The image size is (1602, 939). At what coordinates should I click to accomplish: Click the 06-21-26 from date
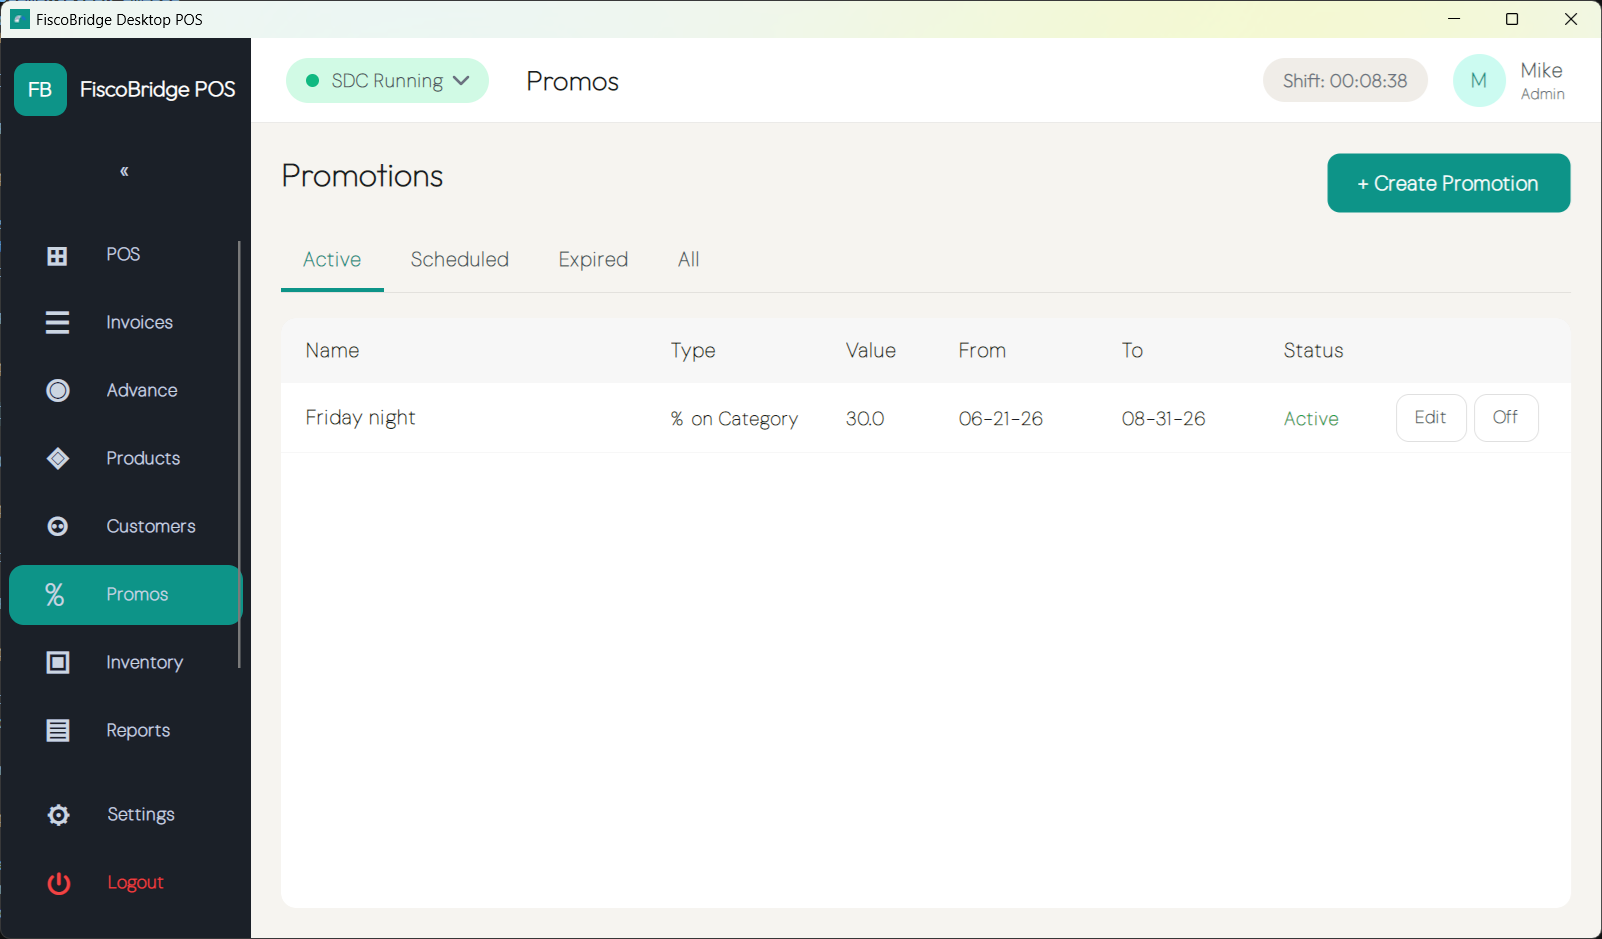click(x=1000, y=419)
